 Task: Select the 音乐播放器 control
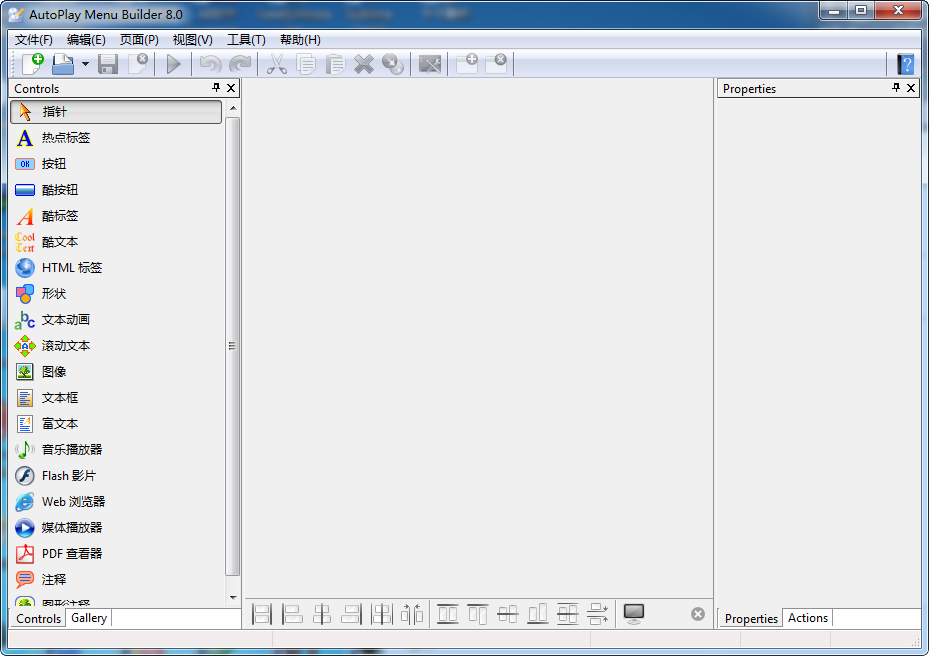click(116, 450)
